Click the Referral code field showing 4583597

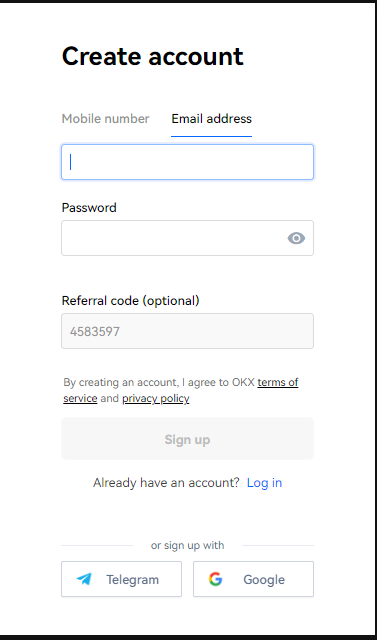(x=187, y=331)
